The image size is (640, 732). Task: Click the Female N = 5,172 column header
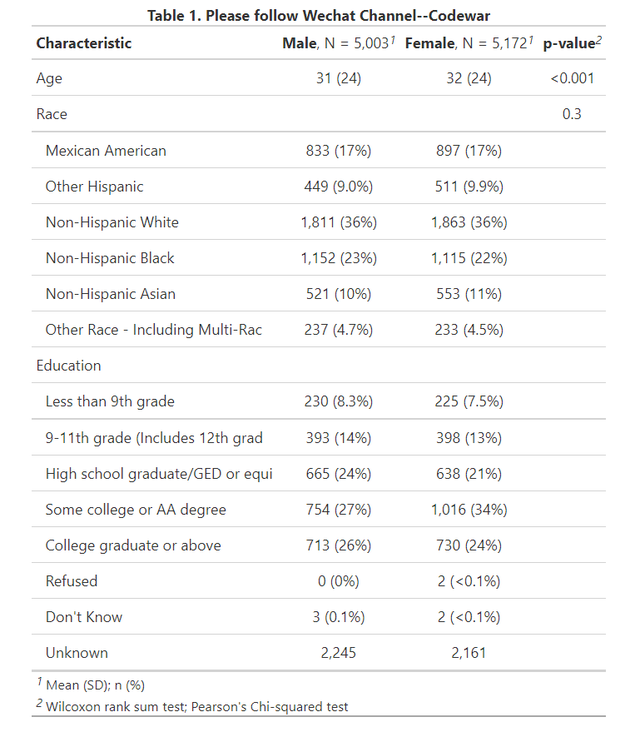pos(469,43)
